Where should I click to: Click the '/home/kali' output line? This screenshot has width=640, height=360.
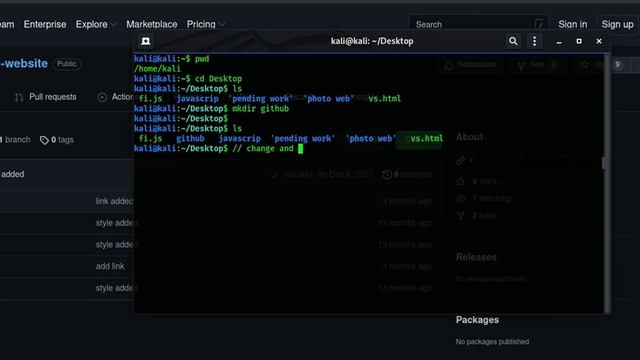157,69
